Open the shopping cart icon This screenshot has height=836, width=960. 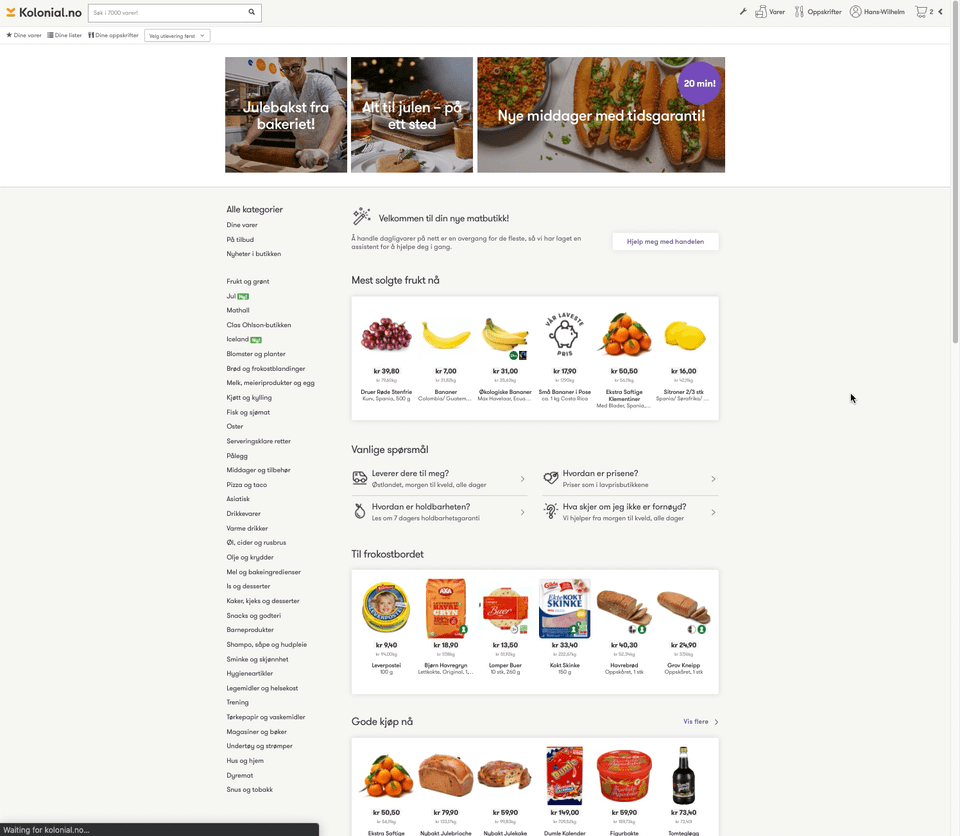pyautogui.click(x=921, y=12)
